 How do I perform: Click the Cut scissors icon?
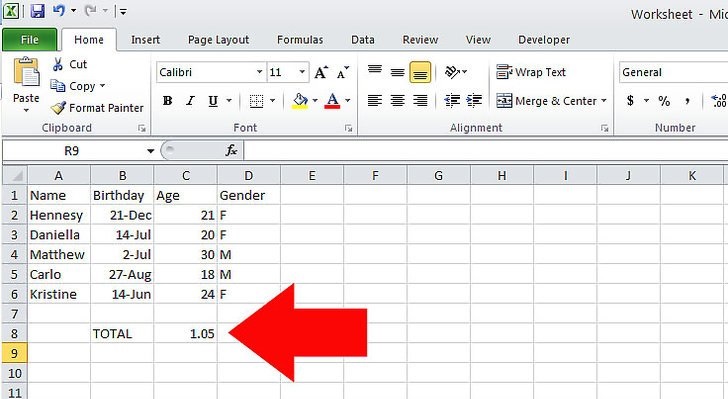click(x=58, y=64)
